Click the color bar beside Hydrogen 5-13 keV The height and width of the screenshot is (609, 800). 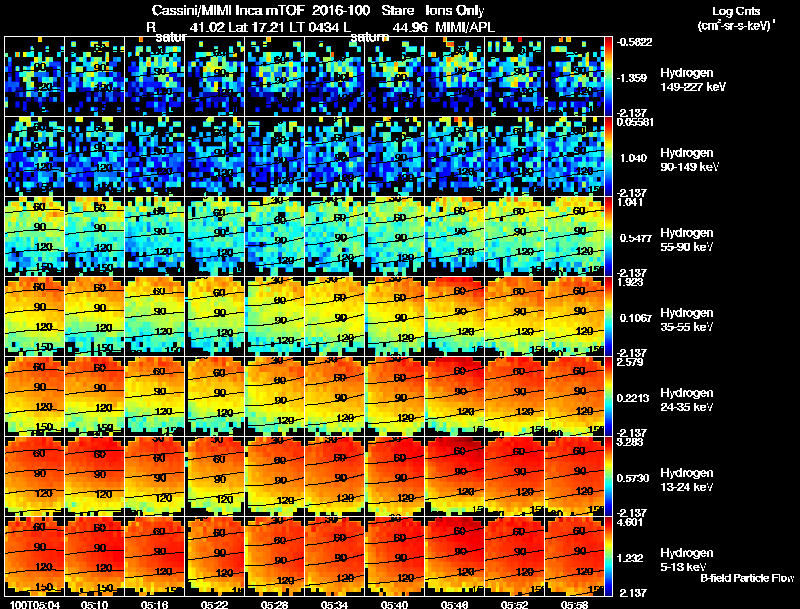[609, 556]
